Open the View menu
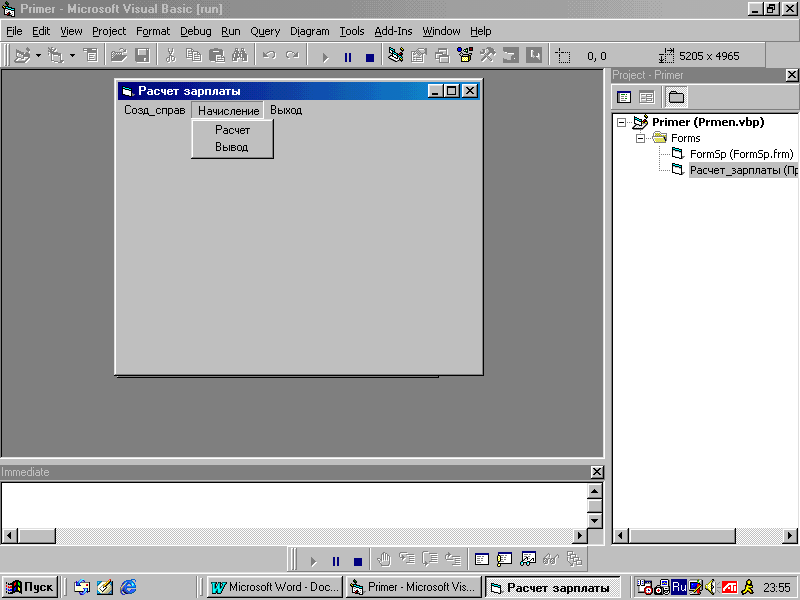Viewport: 800px width, 600px height. pyautogui.click(x=71, y=32)
